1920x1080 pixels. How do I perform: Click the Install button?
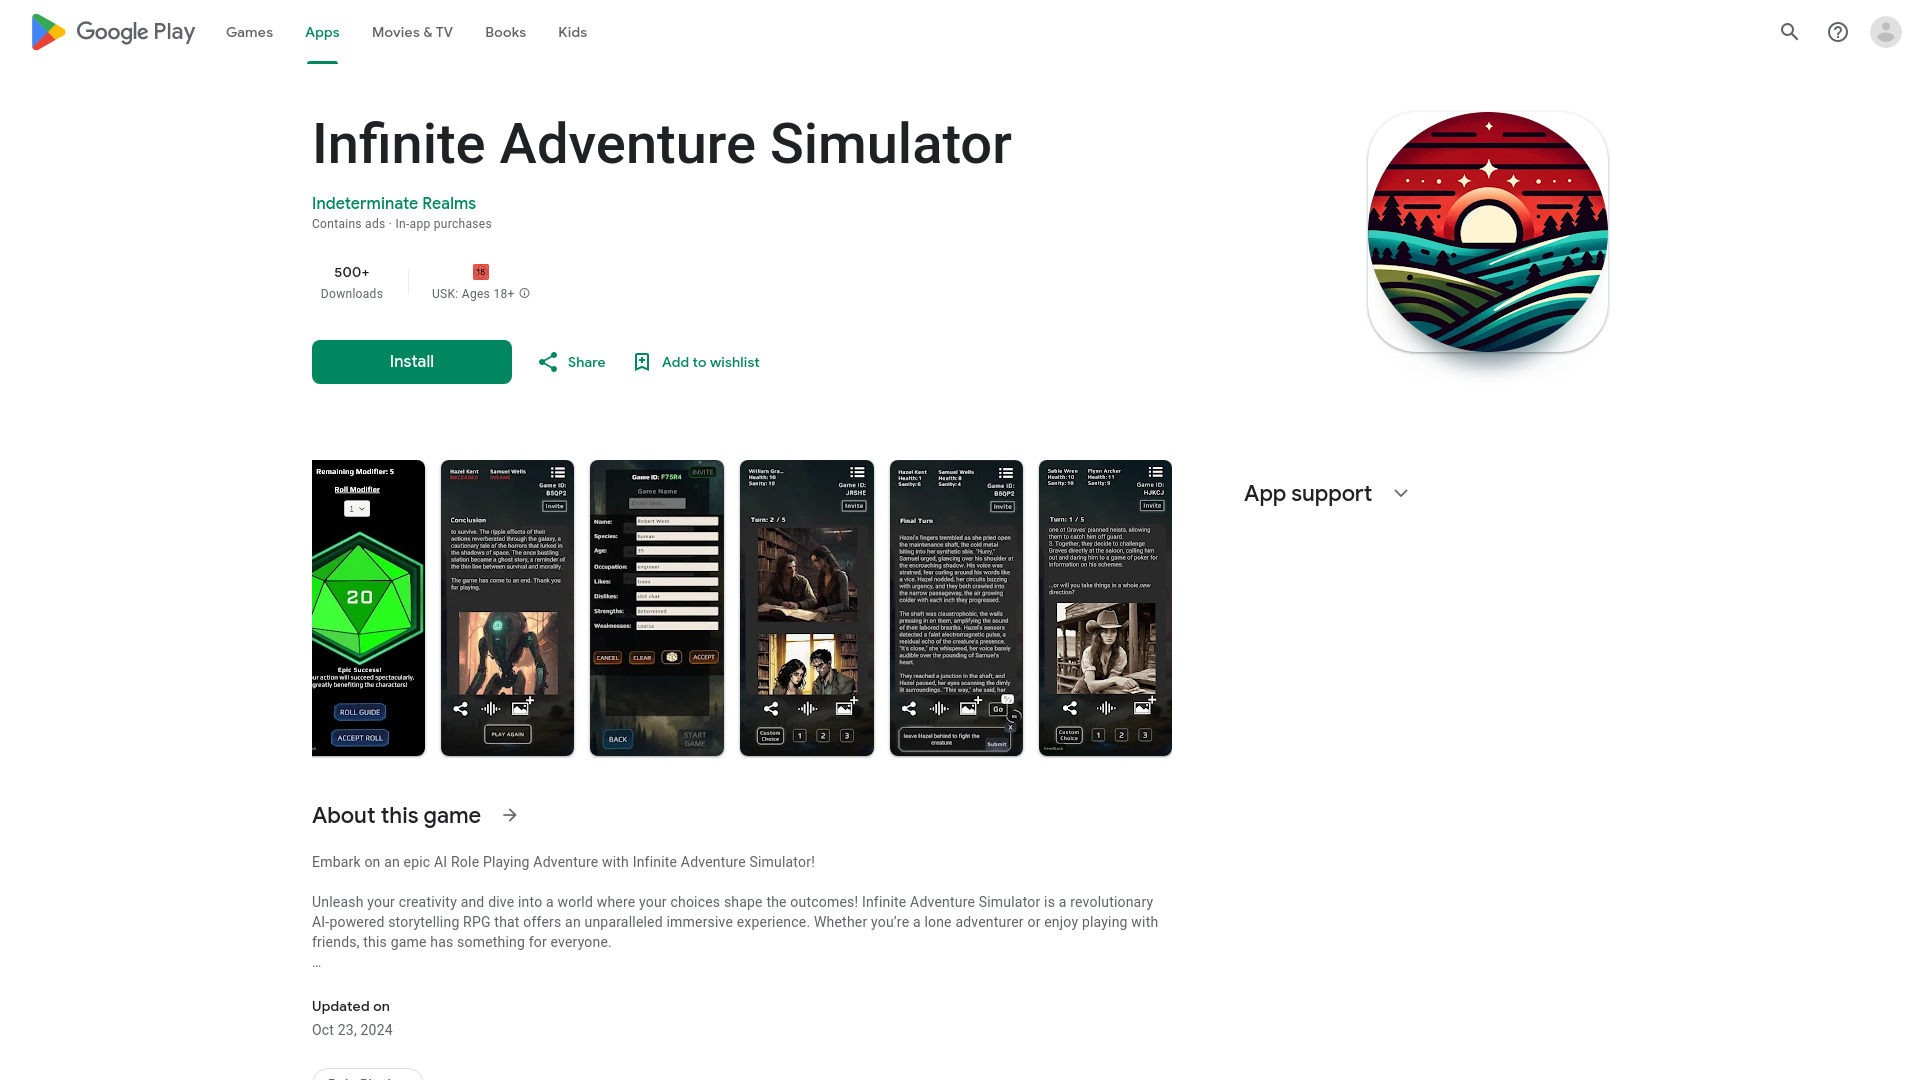pos(411,361)
